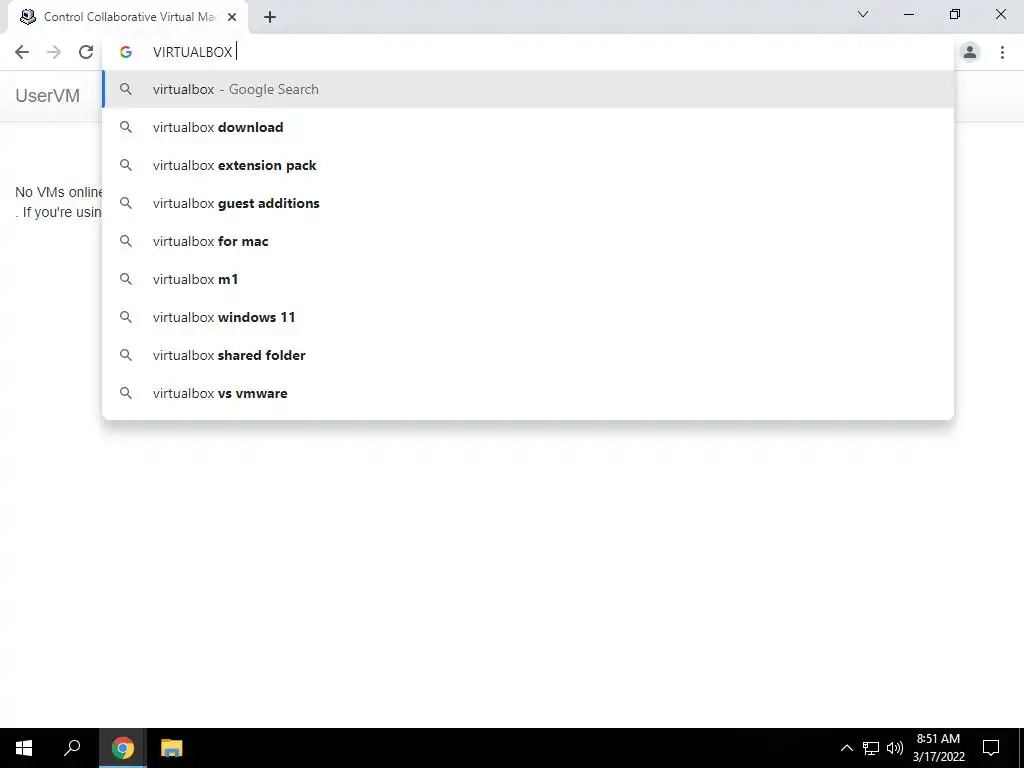The height and width of the screenshot is (768, 1024).
Task: Open the tab search chevron
Action: coord(863,14)
